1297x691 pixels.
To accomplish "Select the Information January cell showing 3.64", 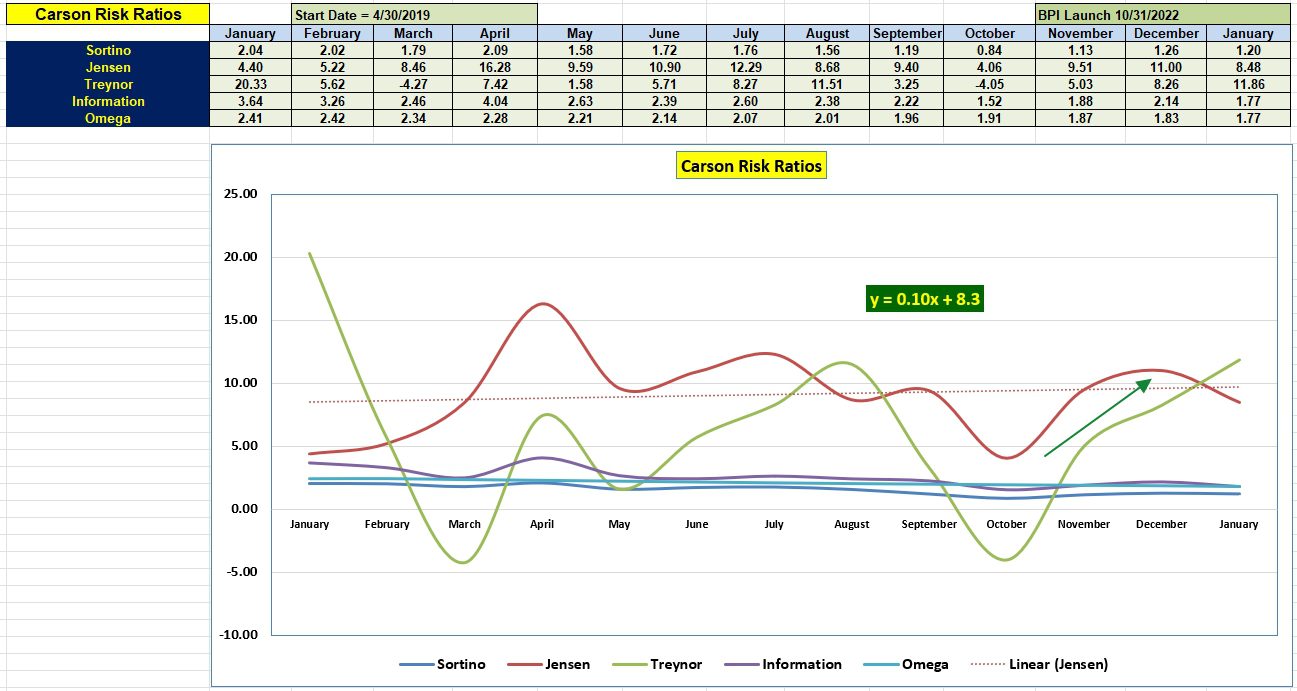I will 251,101.
